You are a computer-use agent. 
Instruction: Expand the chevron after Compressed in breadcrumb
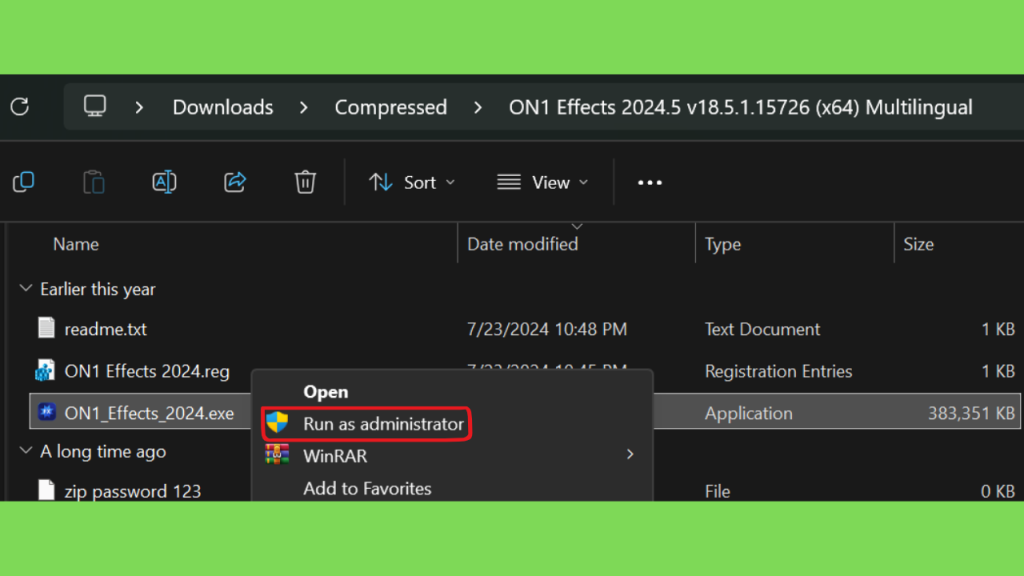coord(478,107)
